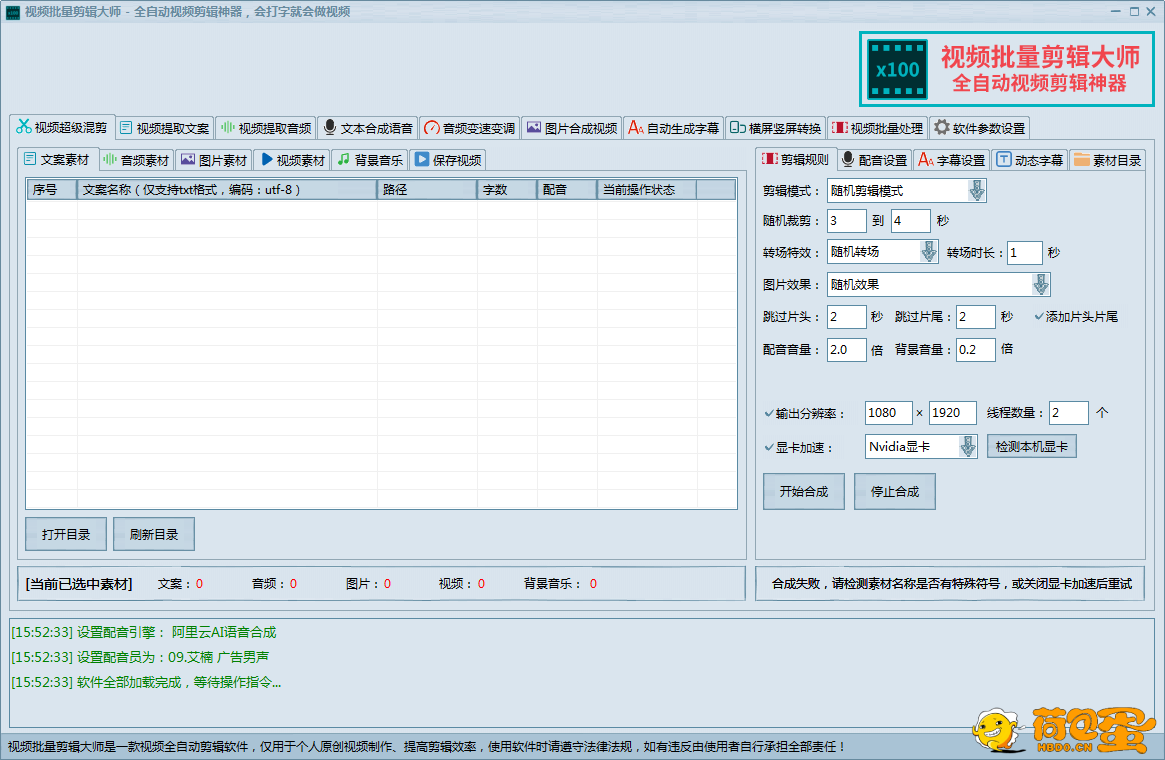The width and height of the screenshot is (1165, 760).
Task: Switch to the 文本合成语音 tab
Action: tap(369, 128)
